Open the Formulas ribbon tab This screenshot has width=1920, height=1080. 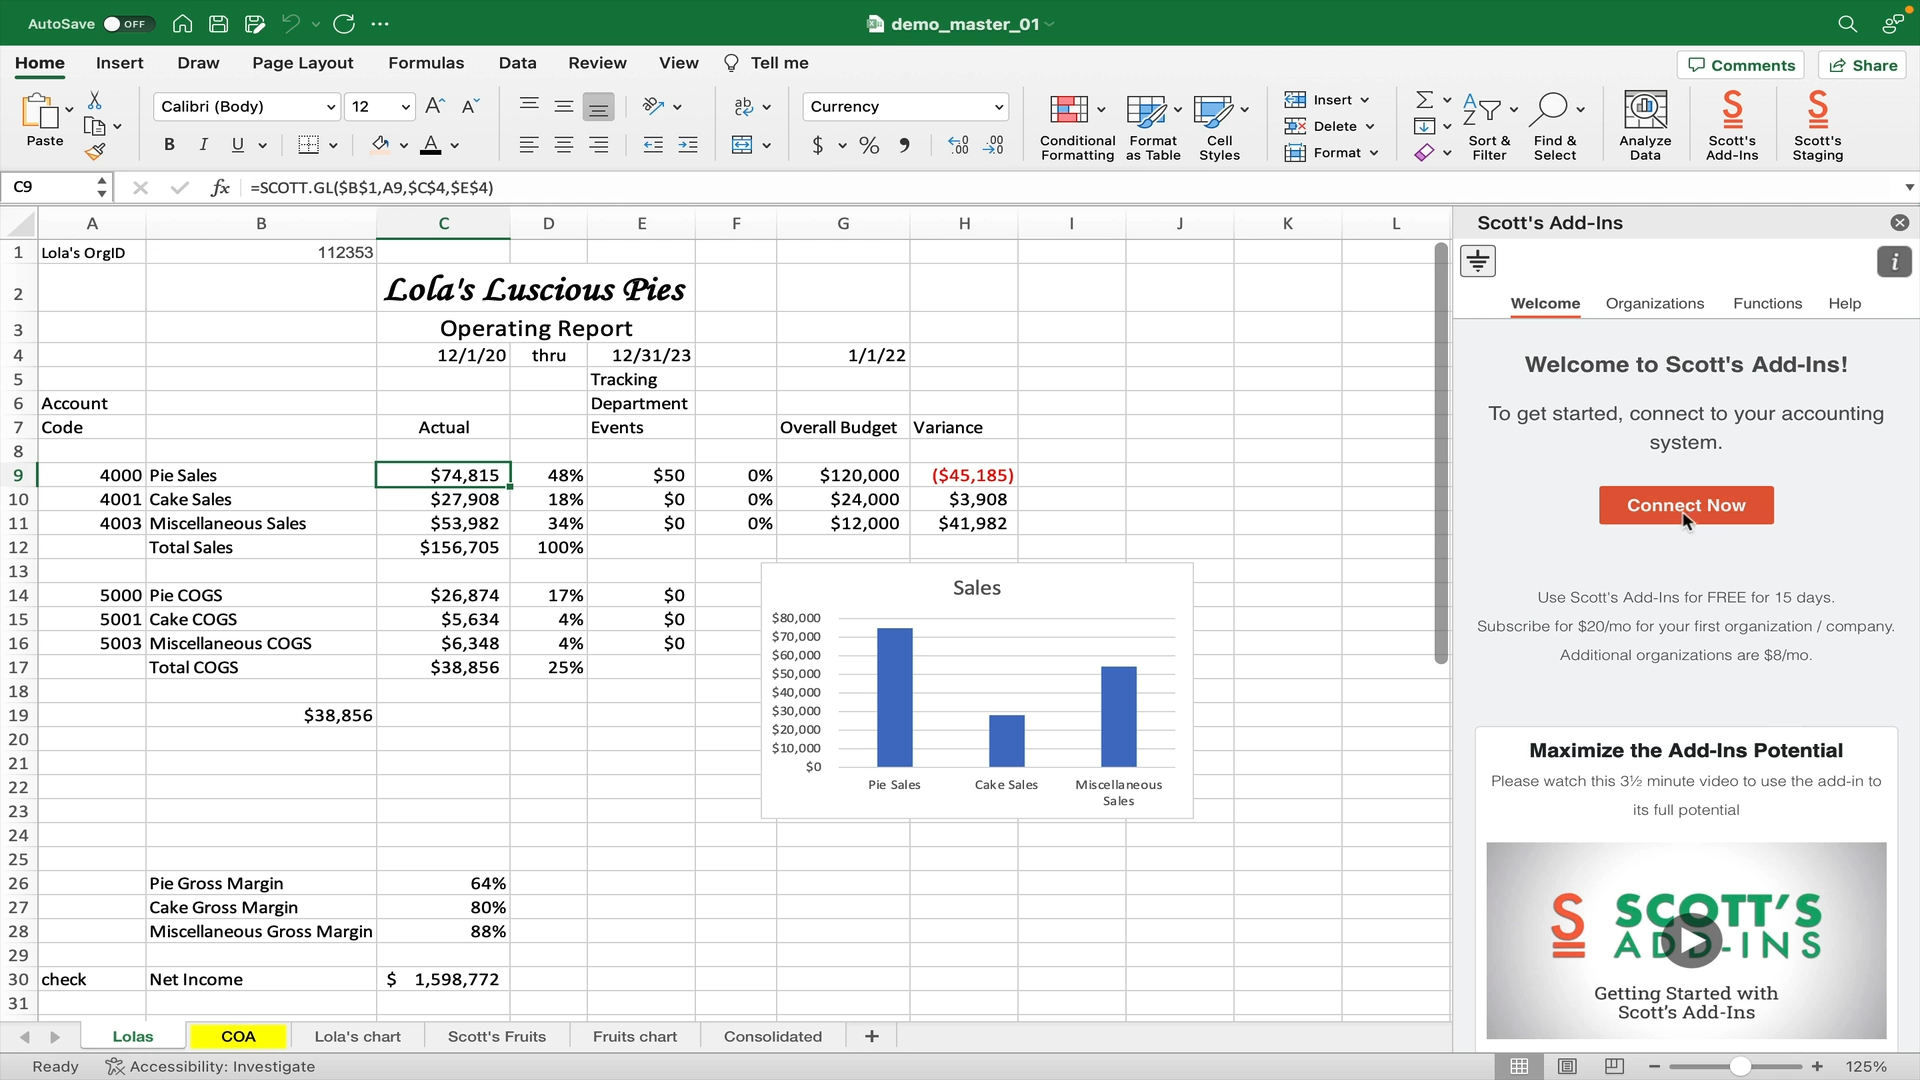point(426,63)
